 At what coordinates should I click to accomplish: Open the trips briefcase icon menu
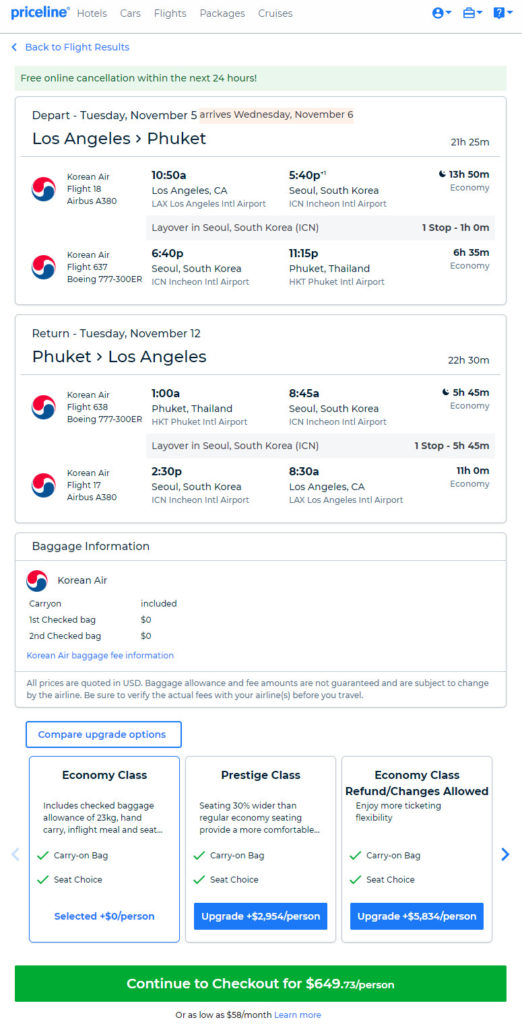[472, 13]
